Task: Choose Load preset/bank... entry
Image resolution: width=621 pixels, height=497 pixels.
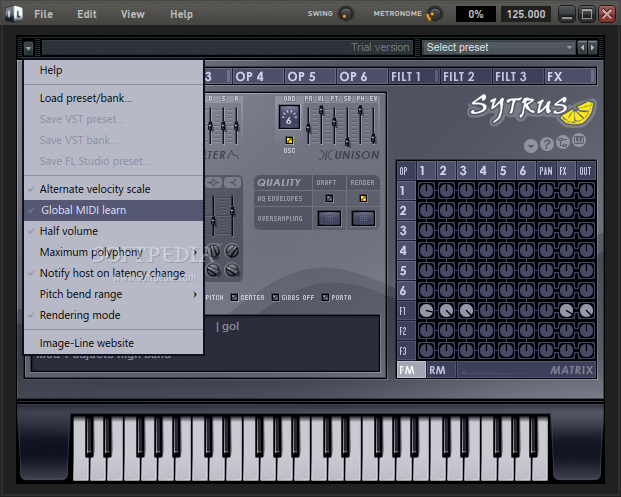Action: click(x=114, y=98)
